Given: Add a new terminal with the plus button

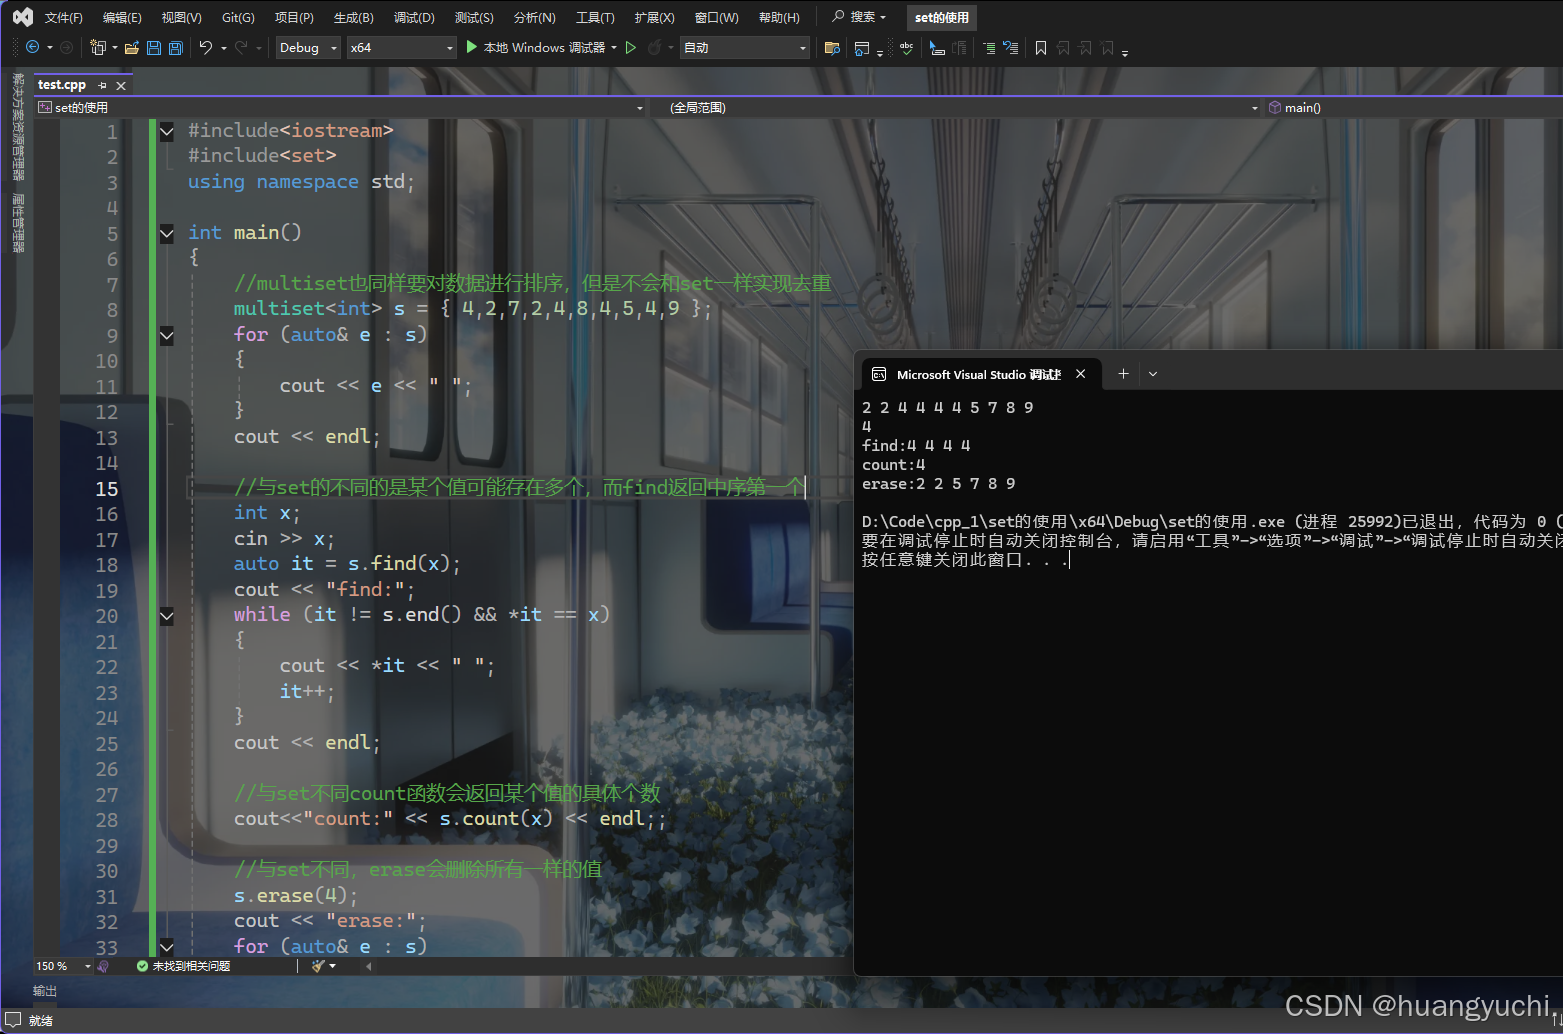Looking at the screenshot, I should [x=1122, y=373].
